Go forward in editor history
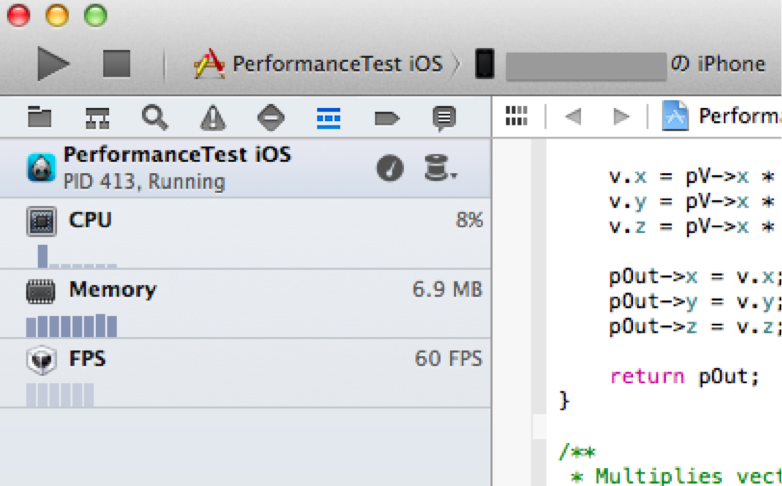The image size is (782, 486). coord(621,116)
